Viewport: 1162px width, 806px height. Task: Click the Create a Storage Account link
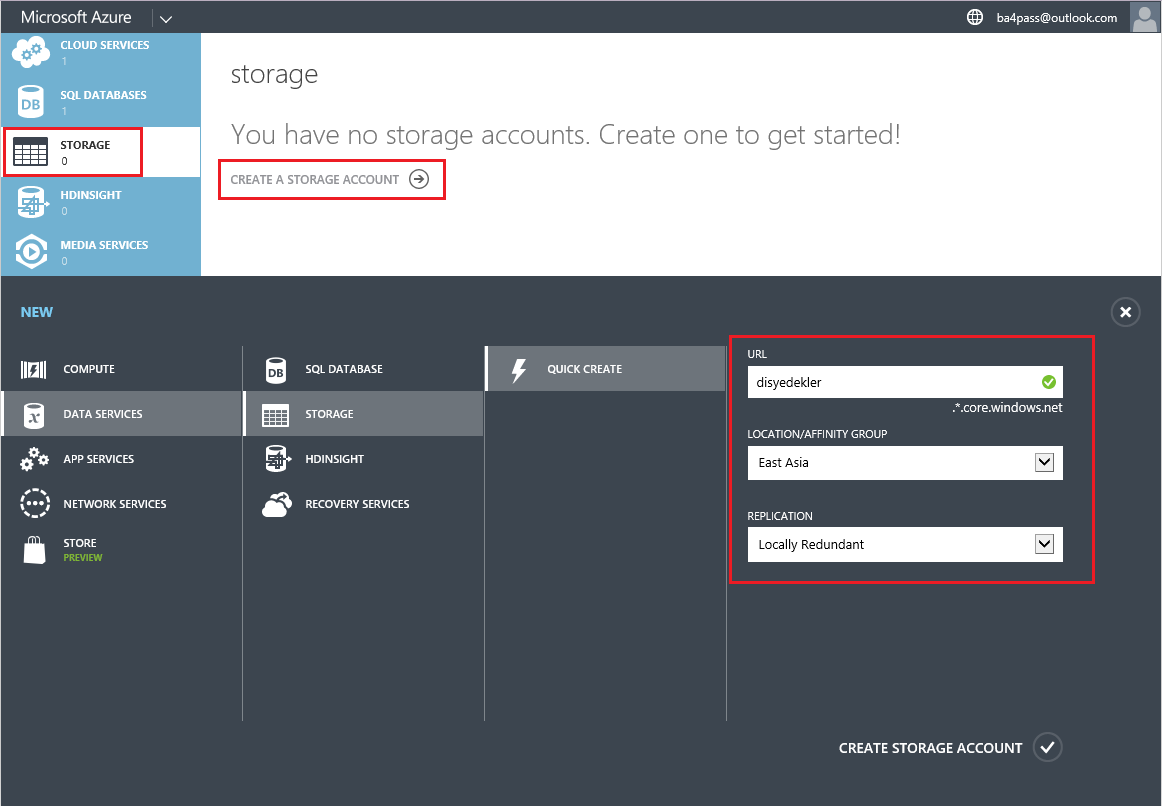[315, 179]
